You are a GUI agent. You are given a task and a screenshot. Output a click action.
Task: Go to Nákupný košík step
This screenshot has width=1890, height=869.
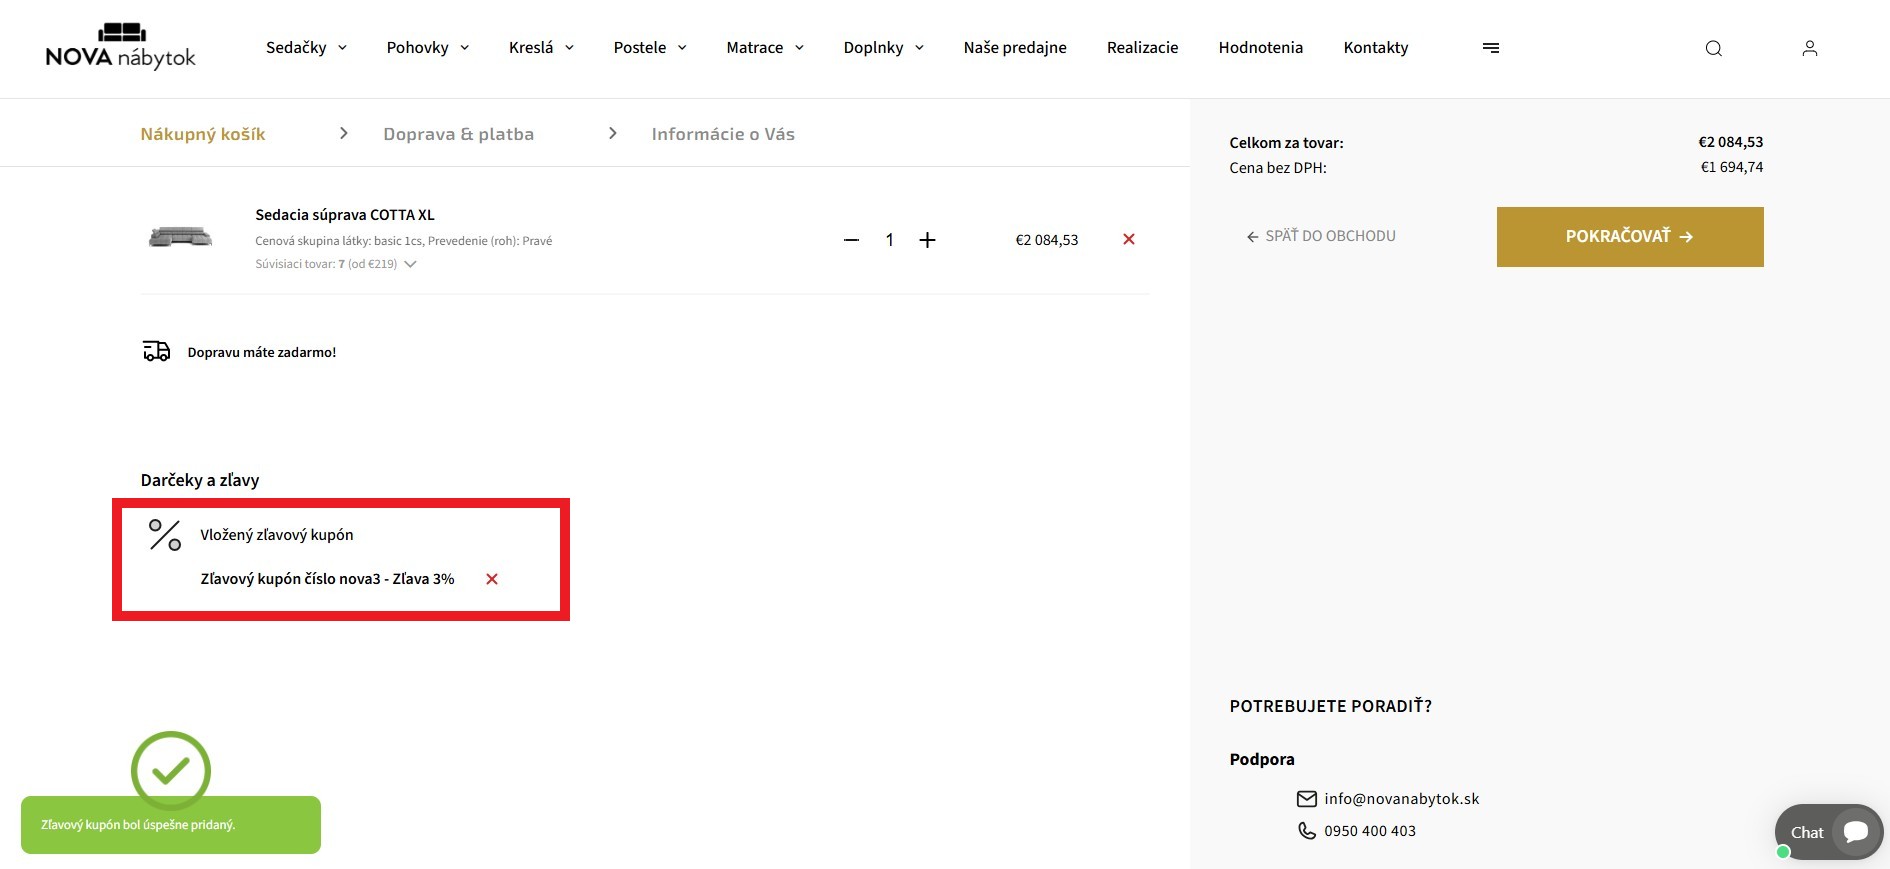[203, 134]
